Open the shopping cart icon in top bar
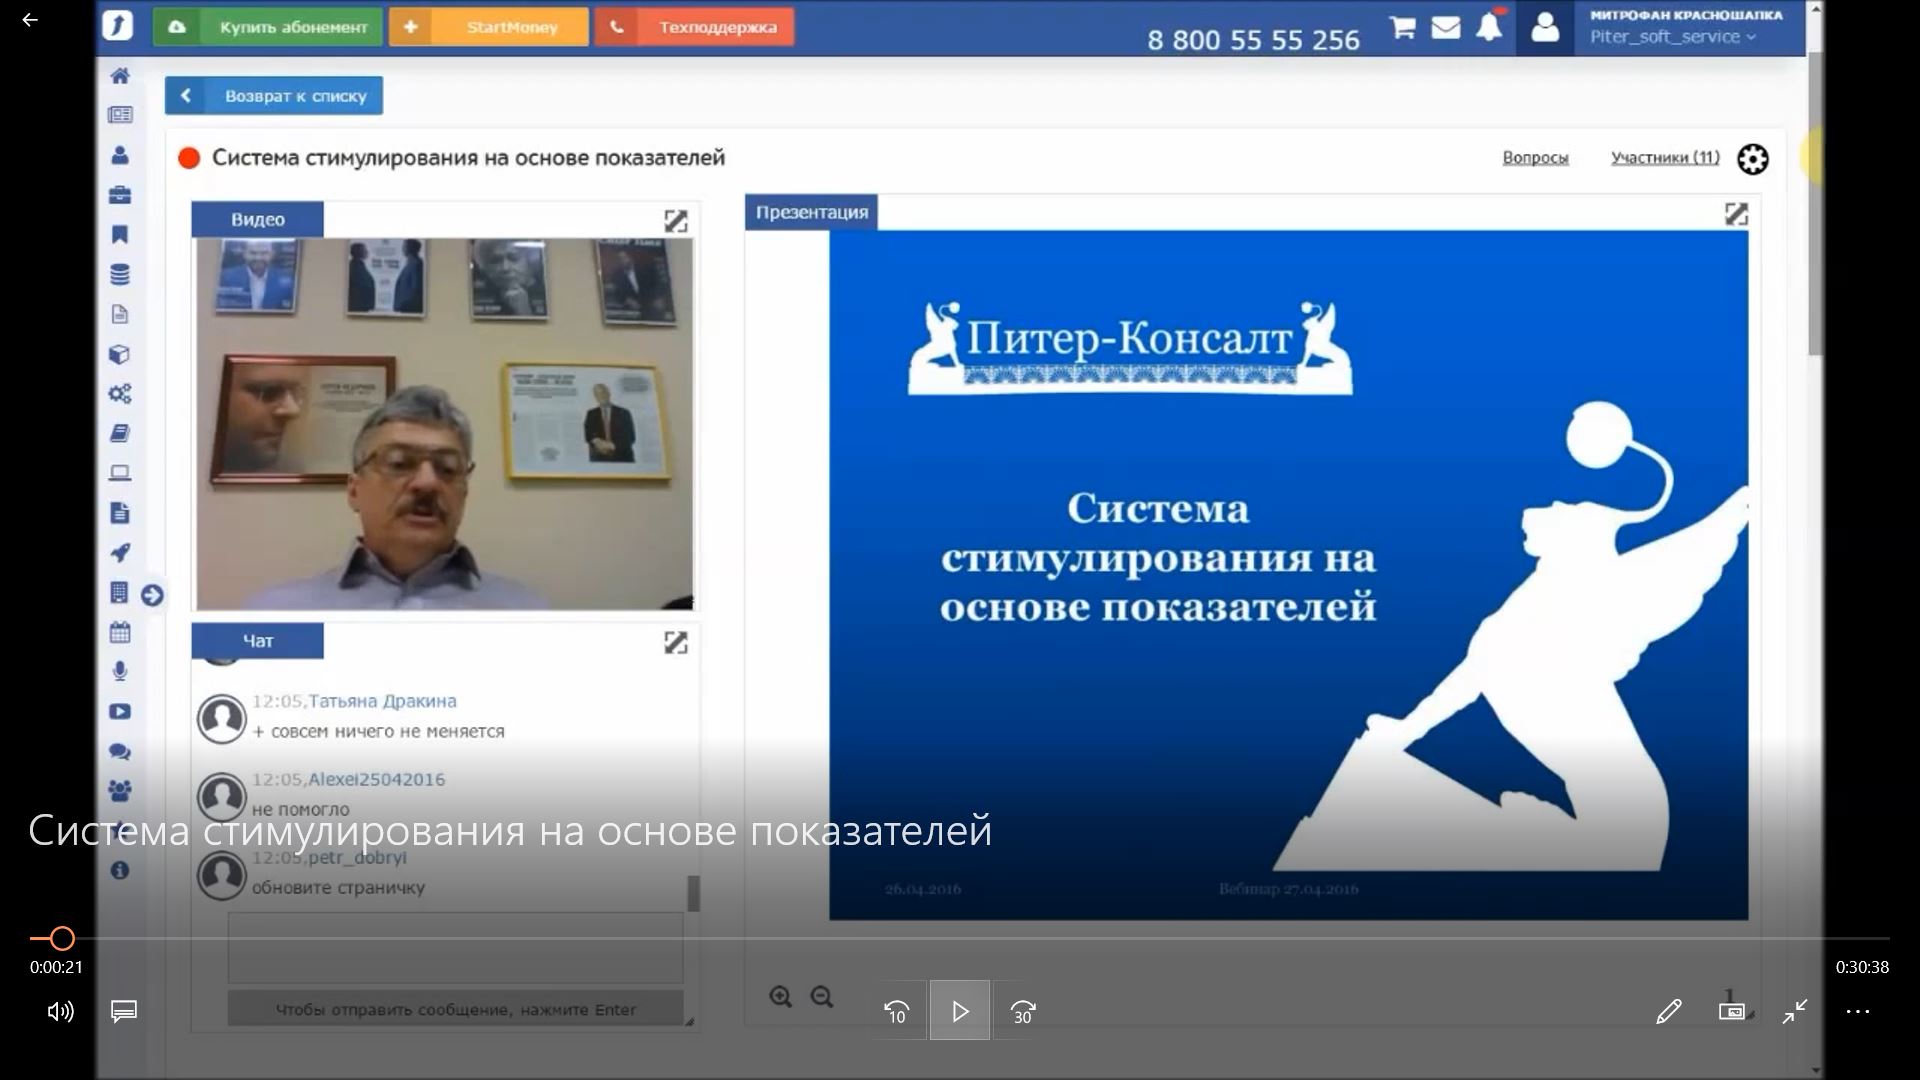The image size is (1920, 1080). (x=1401, y=28)
